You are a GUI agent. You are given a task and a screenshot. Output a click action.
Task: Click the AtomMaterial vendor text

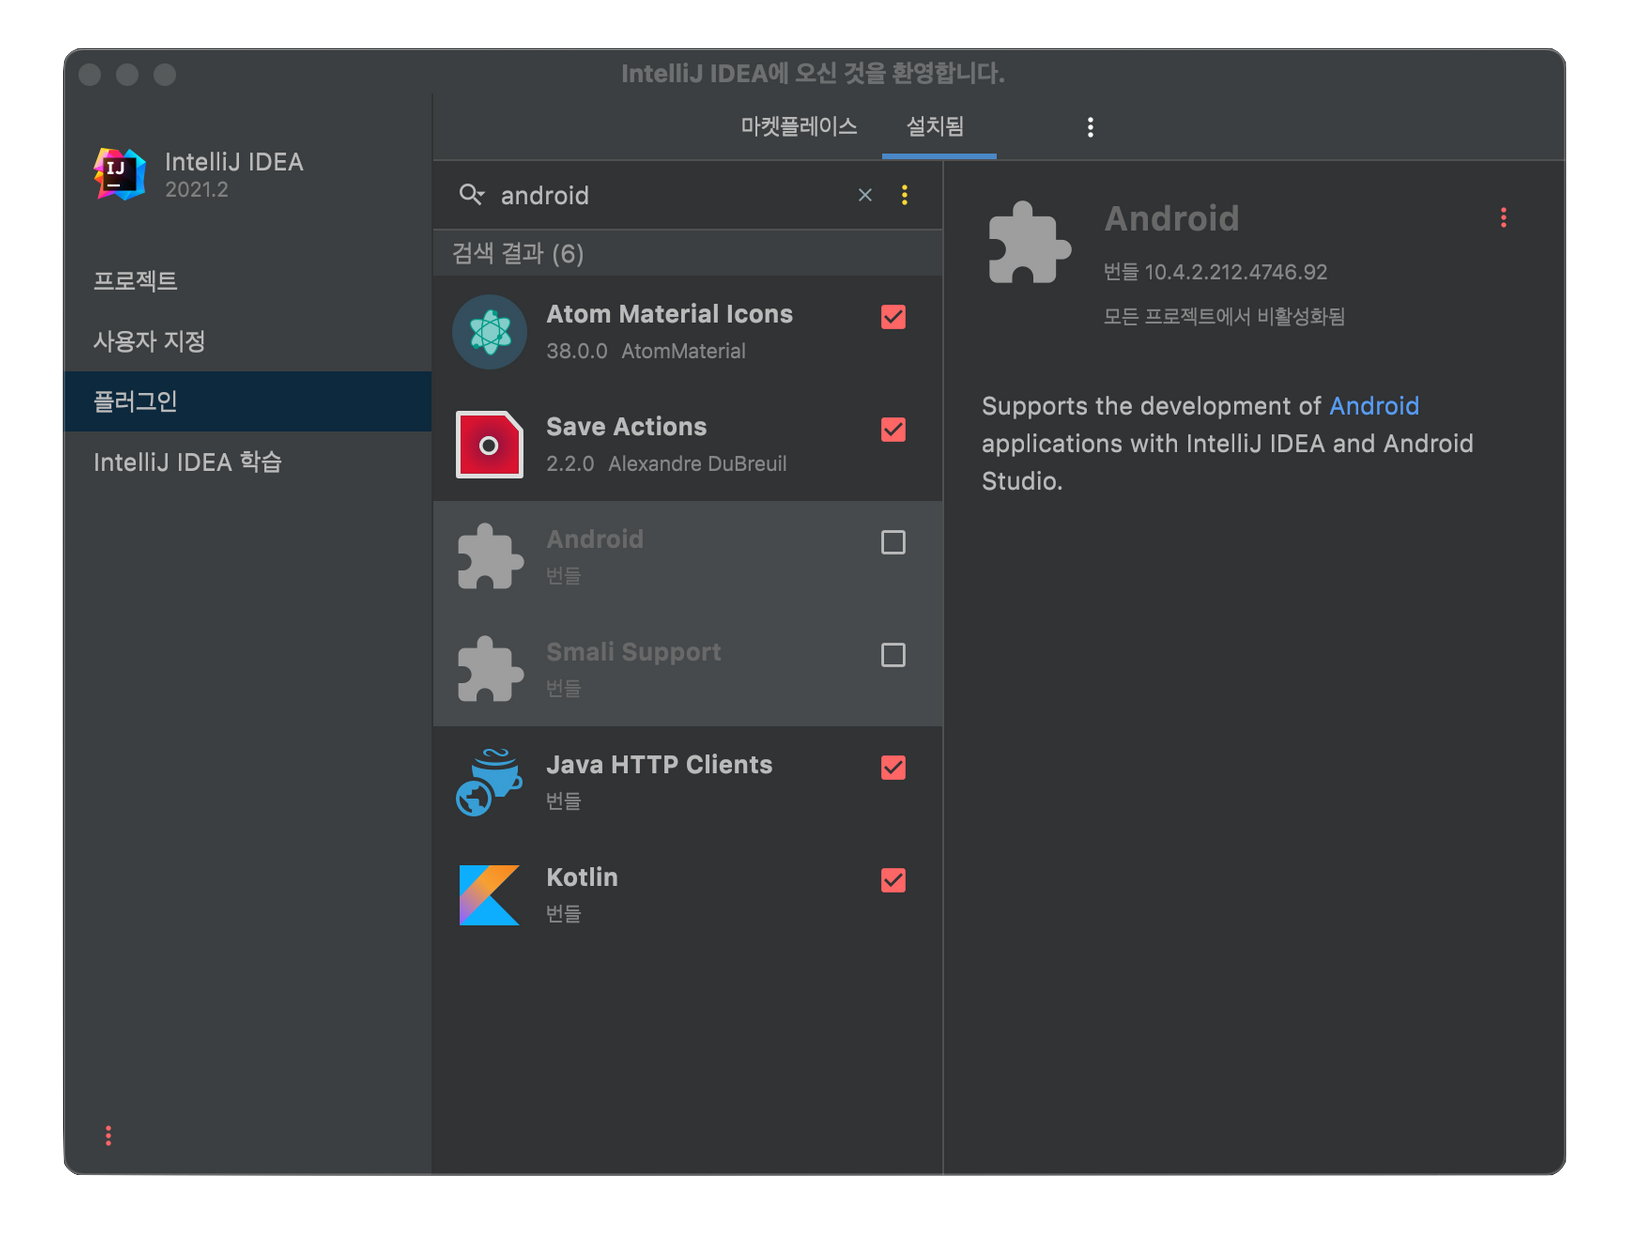(x=683, y=351)
